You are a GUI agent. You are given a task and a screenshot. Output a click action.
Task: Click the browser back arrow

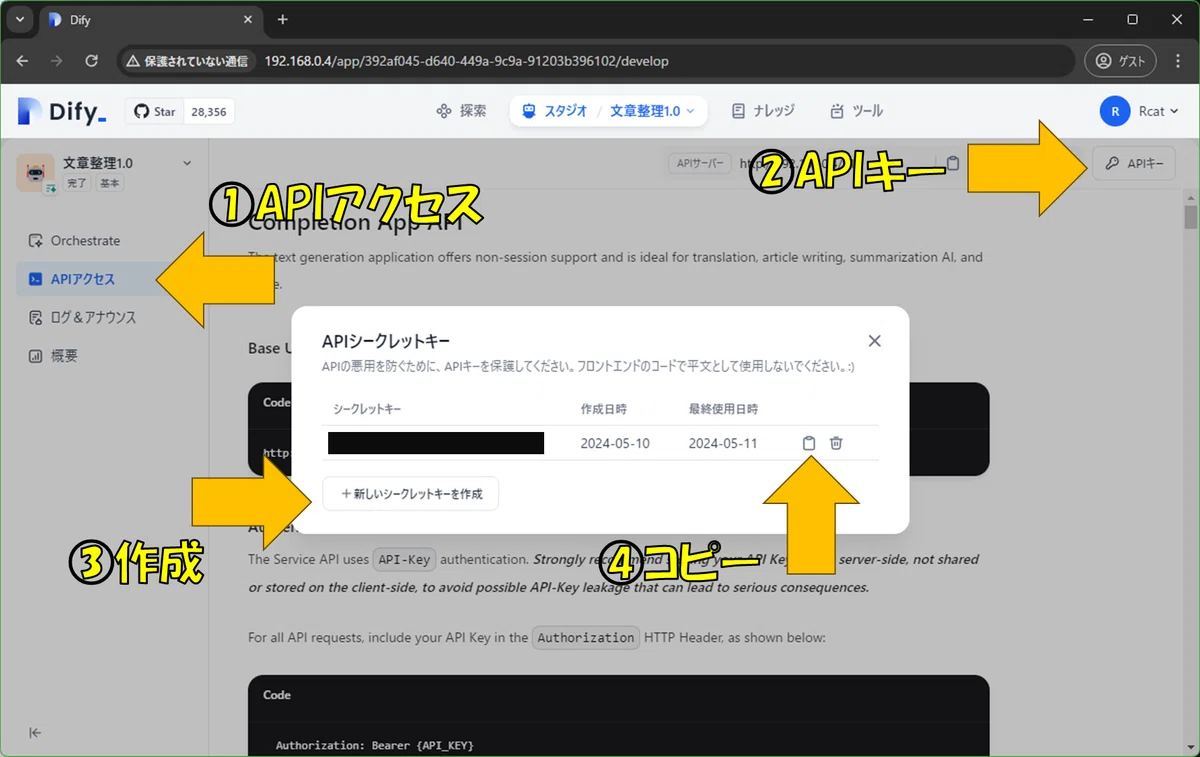click(23, 61)
